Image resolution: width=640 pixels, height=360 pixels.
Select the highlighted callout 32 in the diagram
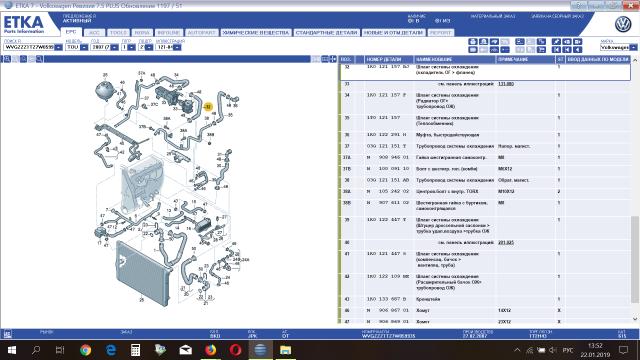(208, 107)
